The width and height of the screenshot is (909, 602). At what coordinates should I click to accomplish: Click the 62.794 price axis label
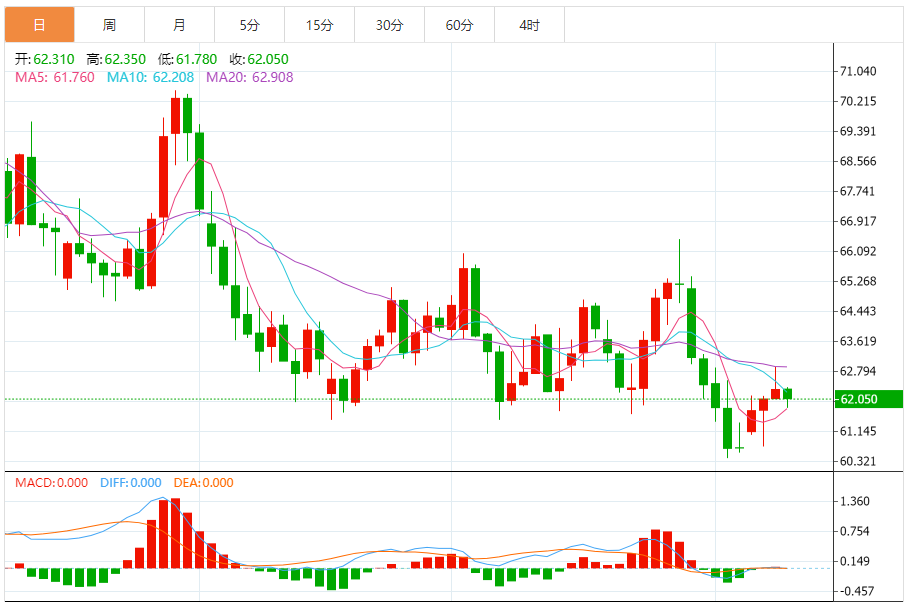[x=858, y=371]
